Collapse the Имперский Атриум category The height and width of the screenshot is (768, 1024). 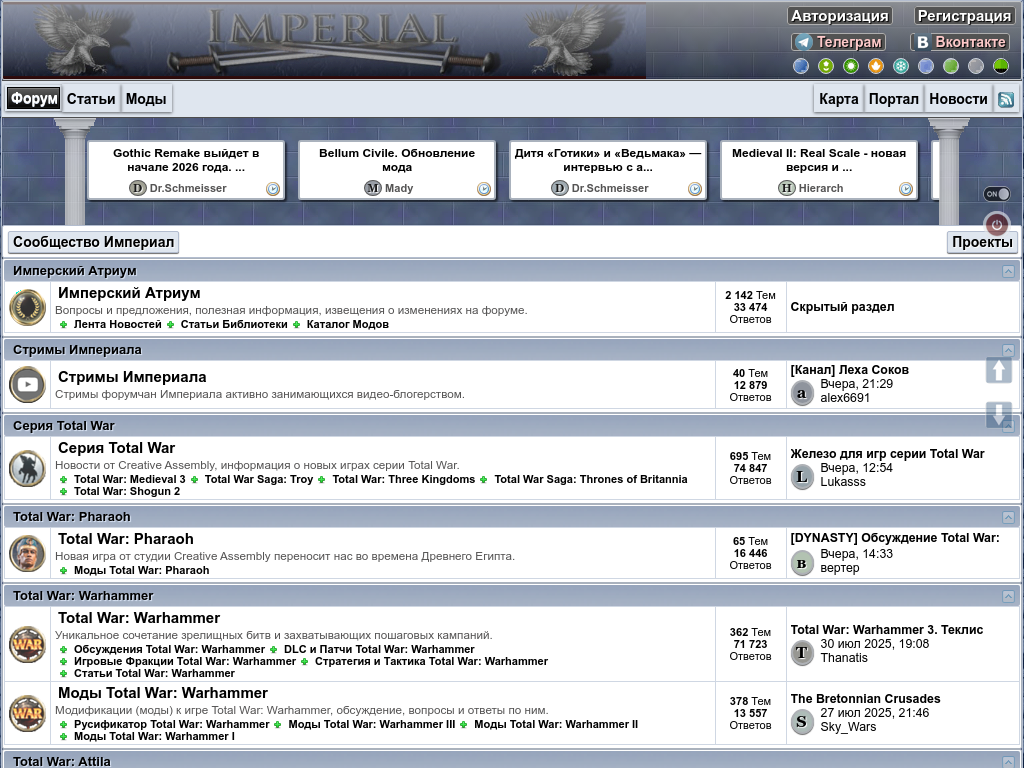click(1008, 271)
